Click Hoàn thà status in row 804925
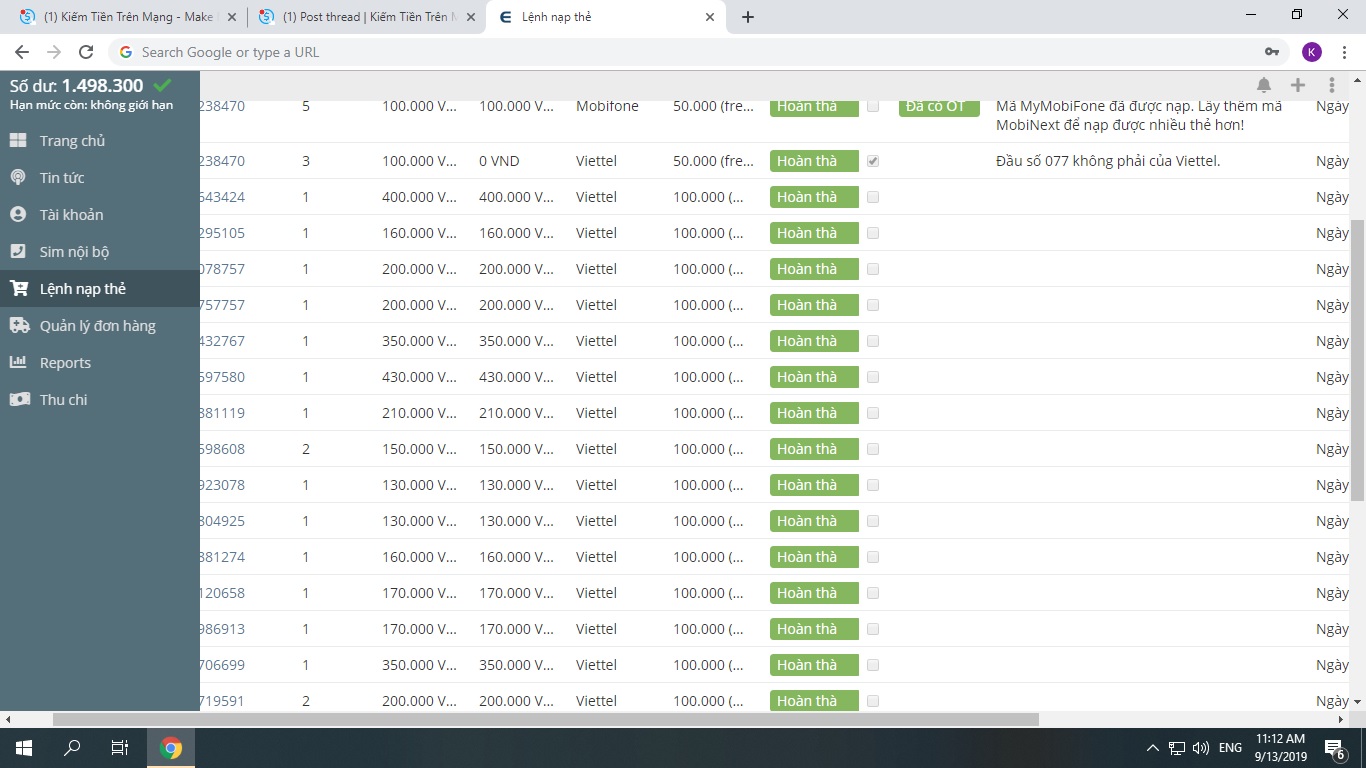The height and width of the screenshot is (768, 1366). click(814, 521)
